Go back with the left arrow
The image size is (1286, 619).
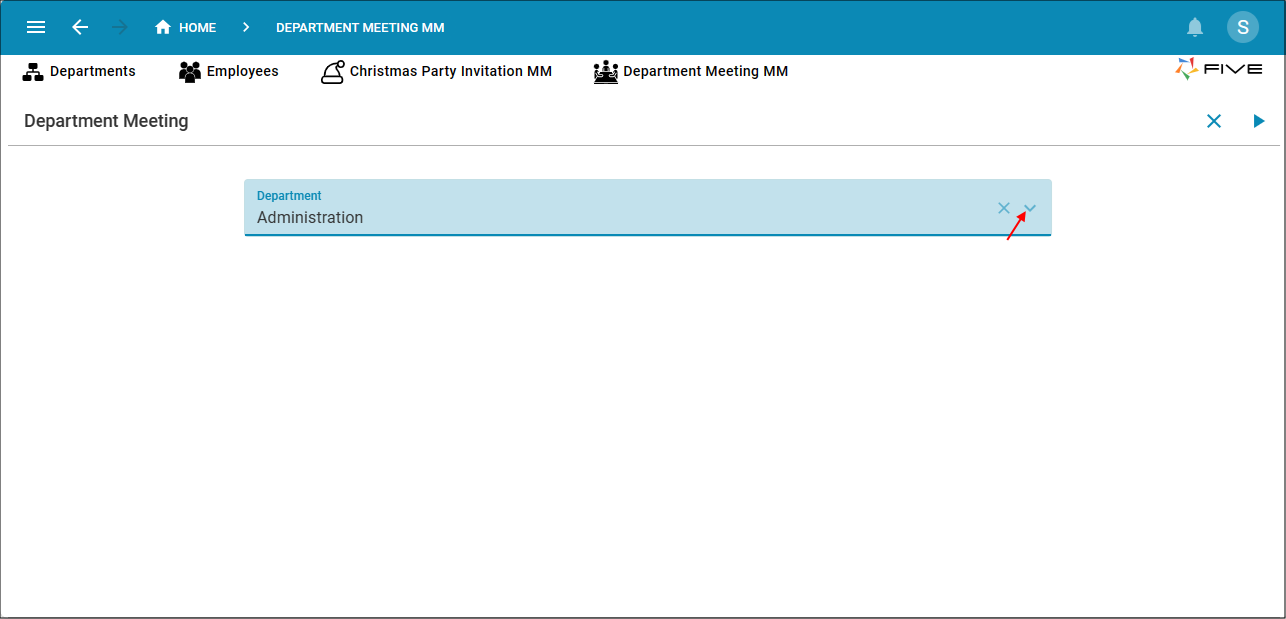[x=80, y=27]
